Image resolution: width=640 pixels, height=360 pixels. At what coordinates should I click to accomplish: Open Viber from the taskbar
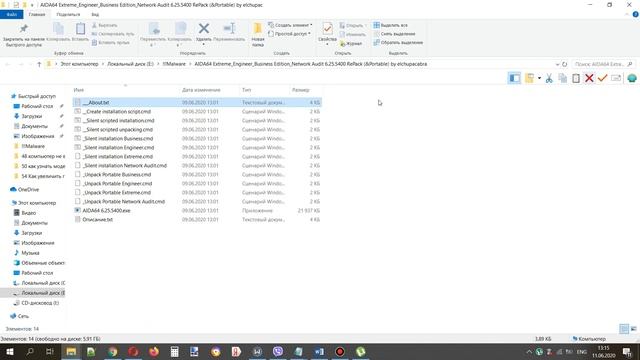coord(278,351)
